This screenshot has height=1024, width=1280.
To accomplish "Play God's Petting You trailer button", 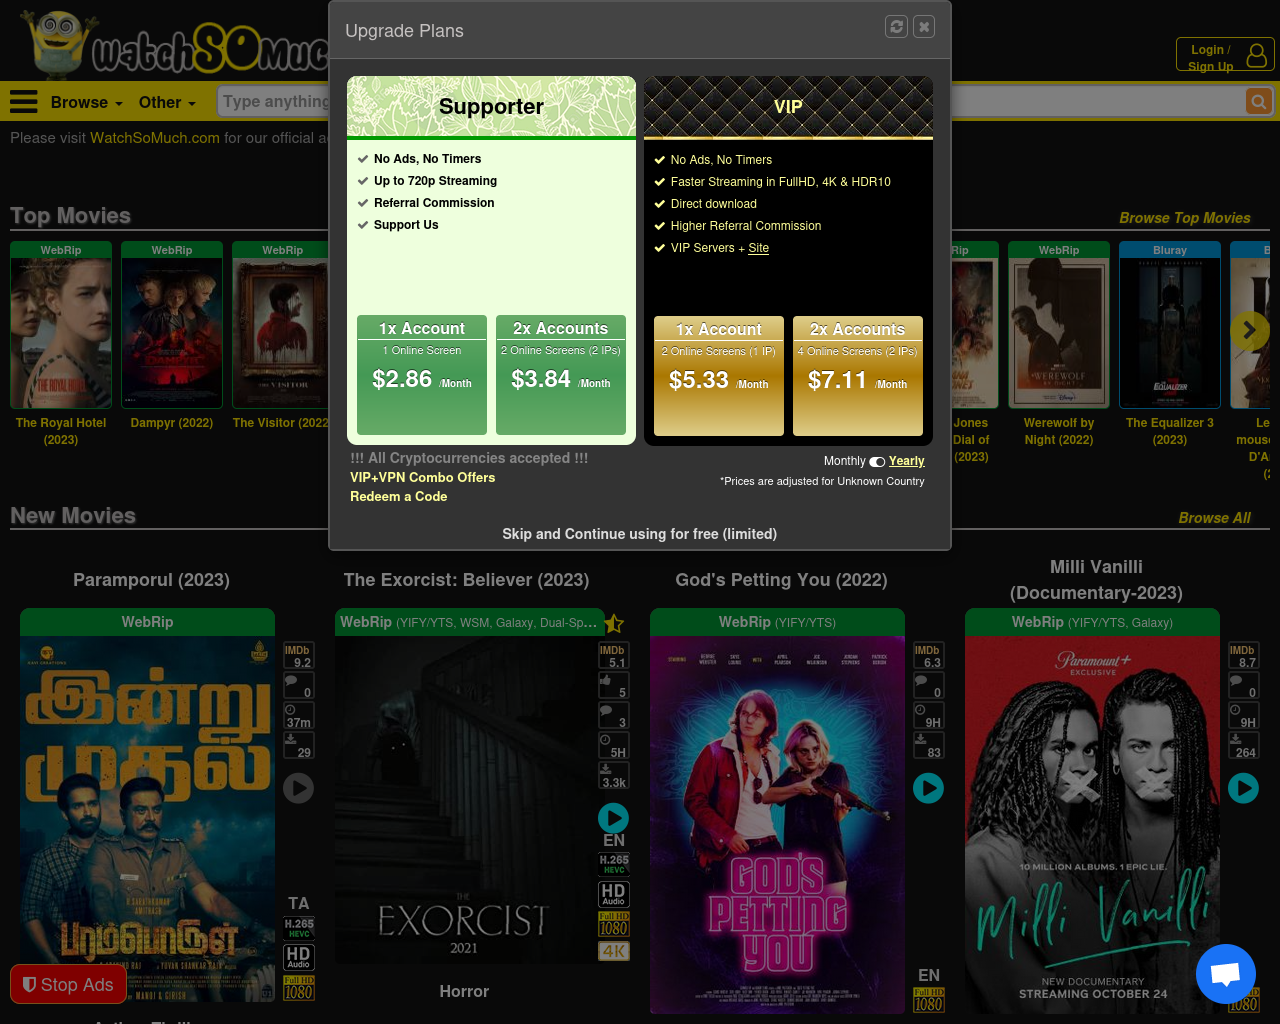I will tap(928, 788).
